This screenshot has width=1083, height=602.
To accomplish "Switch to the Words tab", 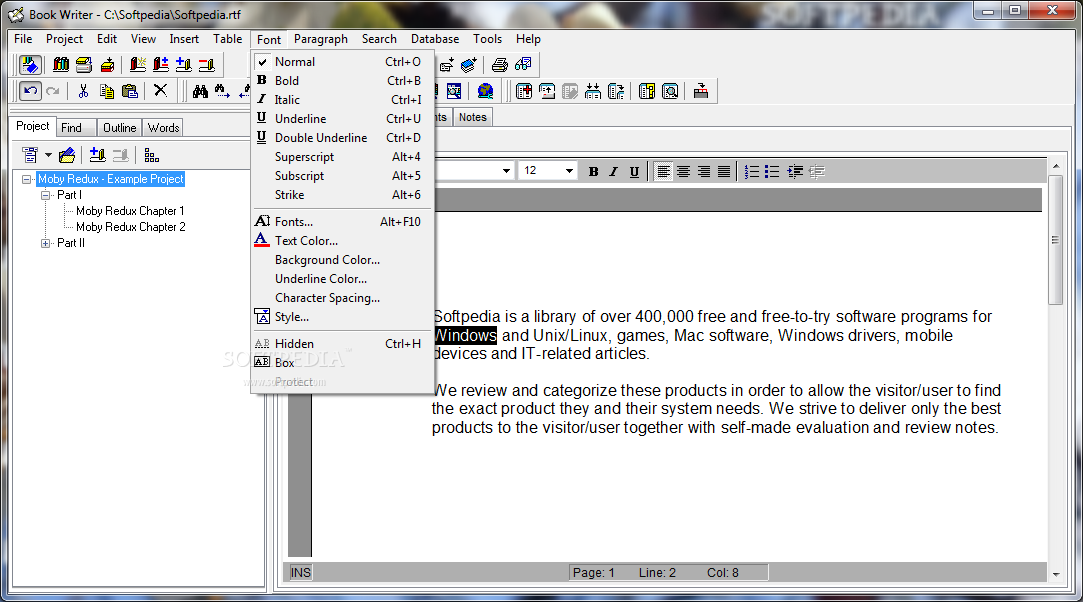I will coord(164,128).
